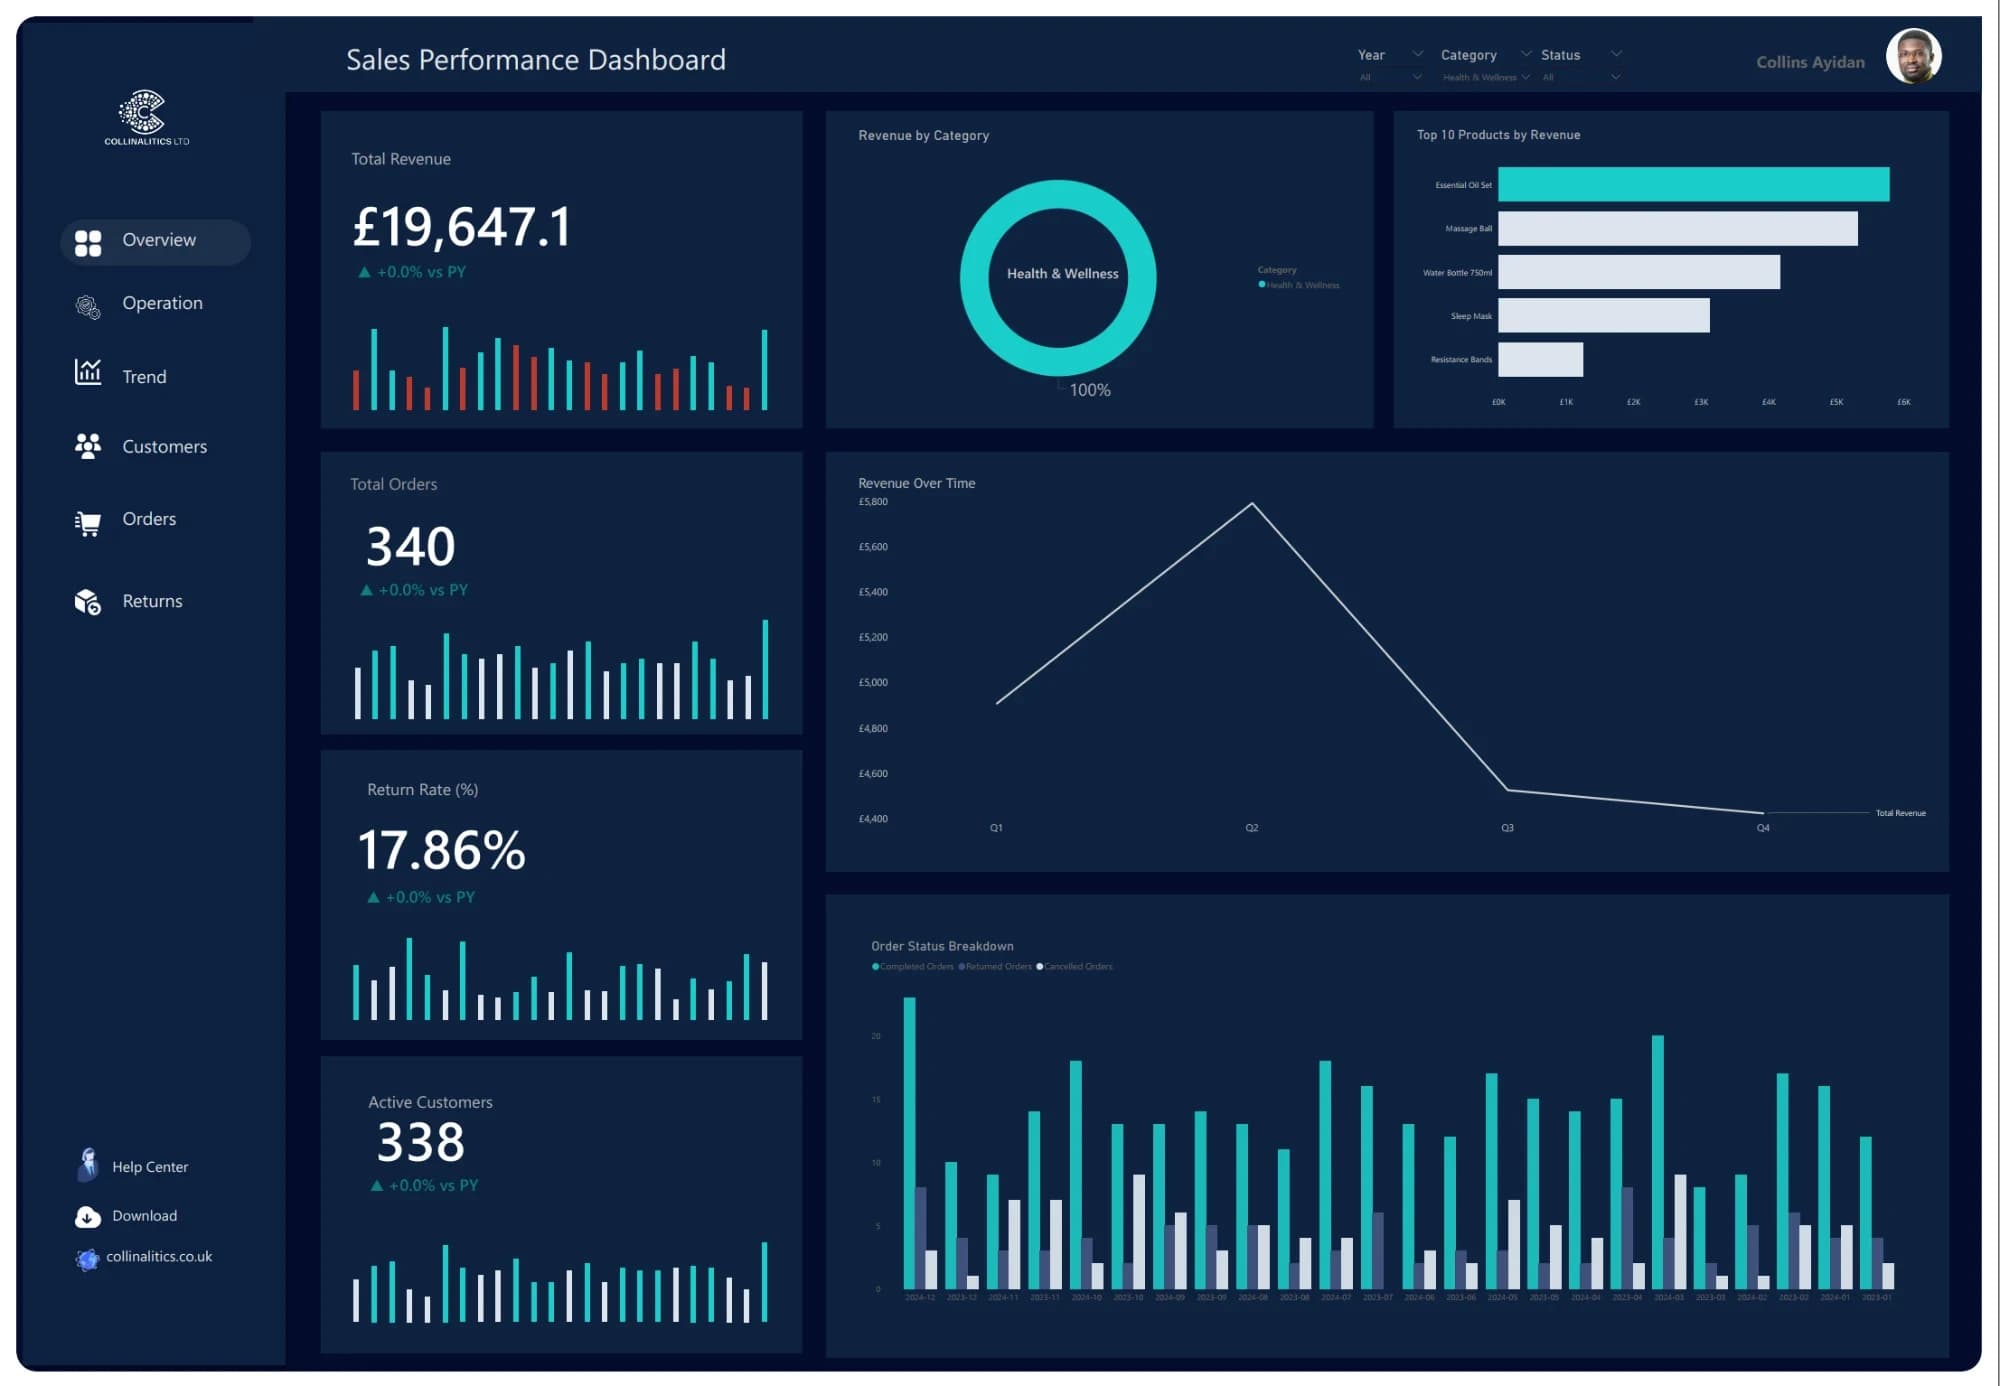Click the 340 total orders value
2000x1386 pixels.
410,546
